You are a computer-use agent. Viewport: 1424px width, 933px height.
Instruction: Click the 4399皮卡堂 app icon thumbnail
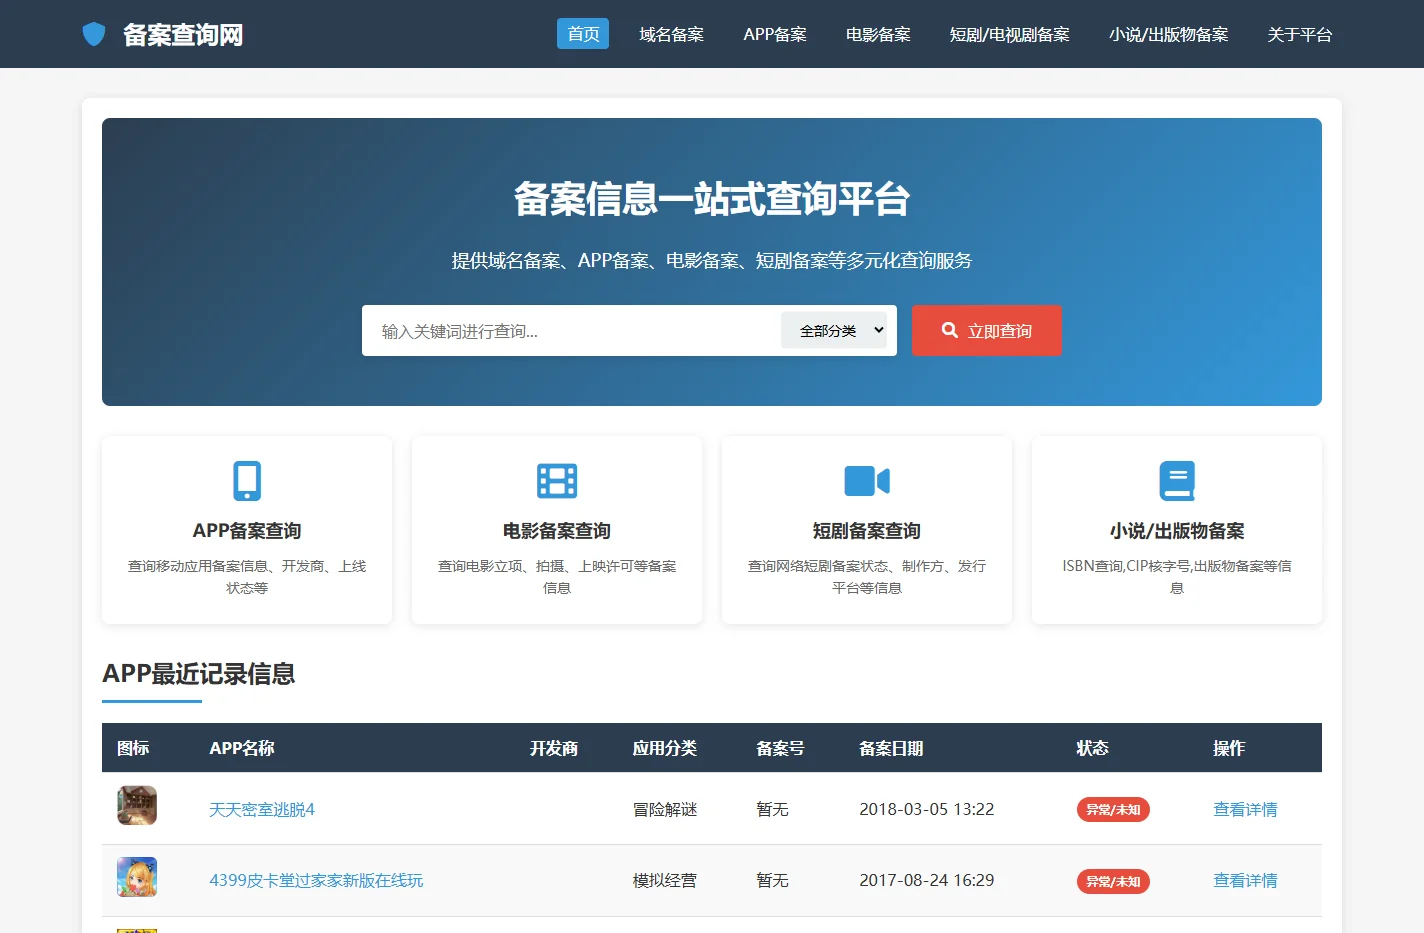tap(137, 877)
